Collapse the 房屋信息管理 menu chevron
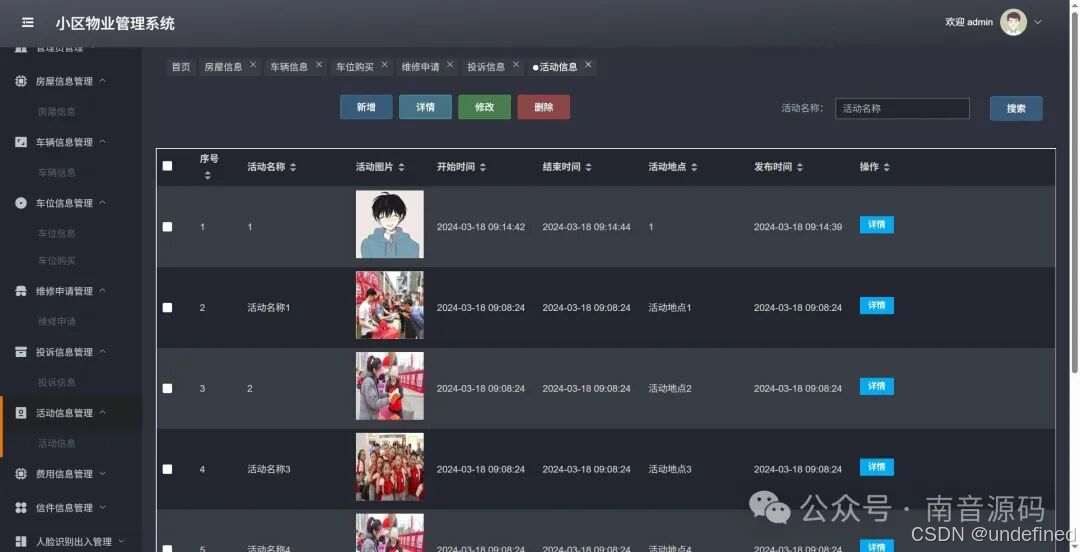Image resolution: width=1080 pixels, height=552 pixels. tap(103, 81)
